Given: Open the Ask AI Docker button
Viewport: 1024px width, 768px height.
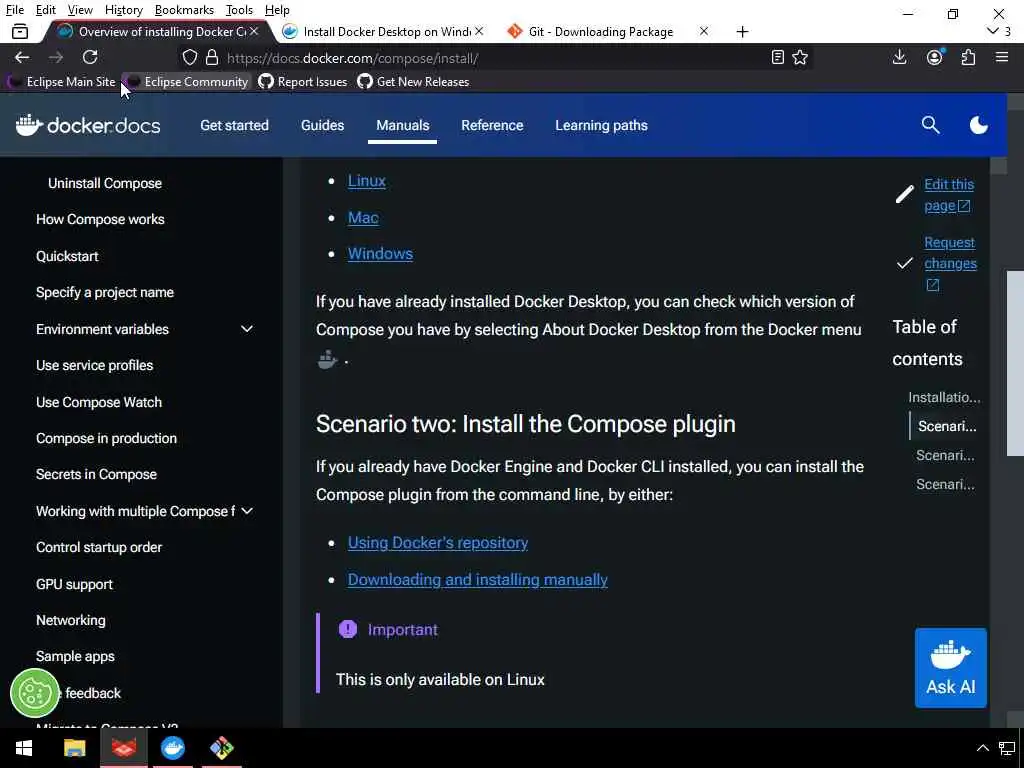Looking at the screenshot, I should [x=950, y=667].
